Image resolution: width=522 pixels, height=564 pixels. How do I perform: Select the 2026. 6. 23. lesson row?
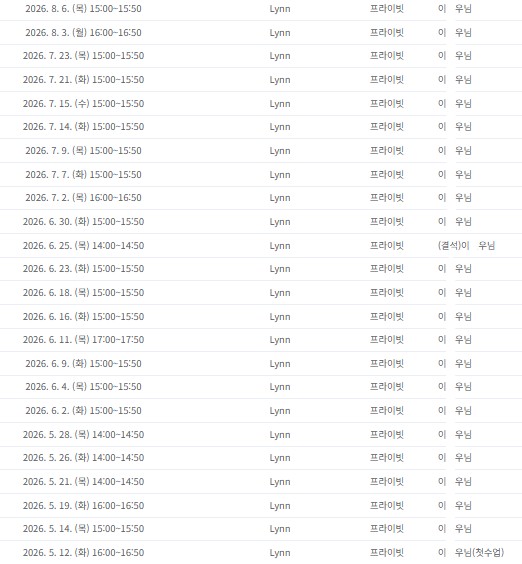pyautogui.click(x=261, y=269)
